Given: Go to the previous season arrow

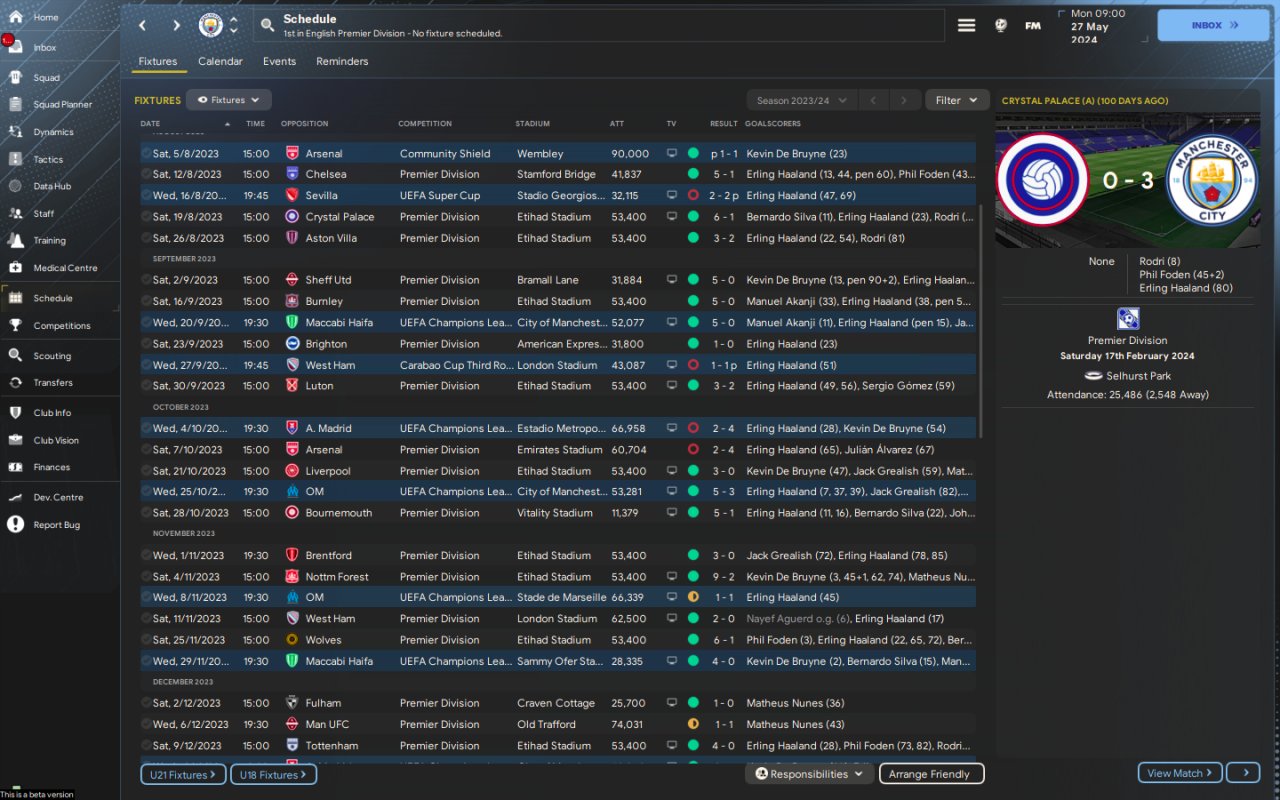Looking at the screenshot, I should (x=872, y=100).
